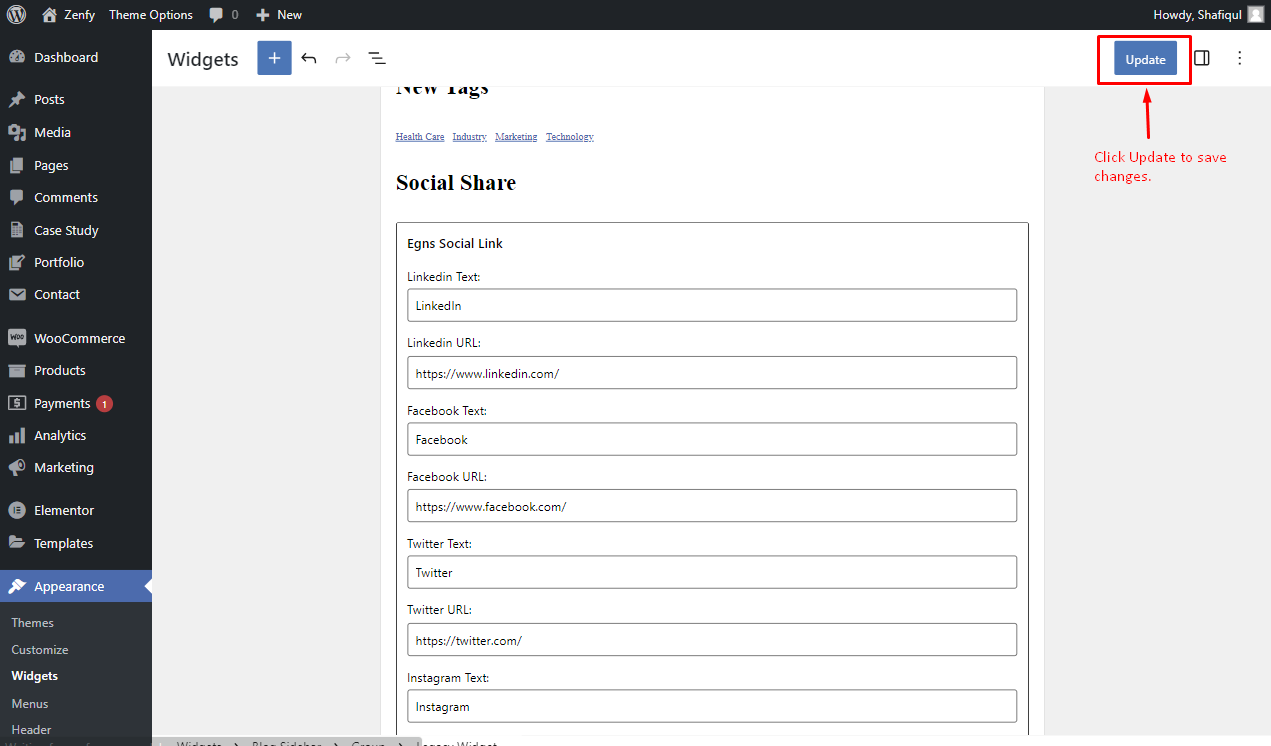
Task: Undo the last widget change
Action: tap(309, 58)
